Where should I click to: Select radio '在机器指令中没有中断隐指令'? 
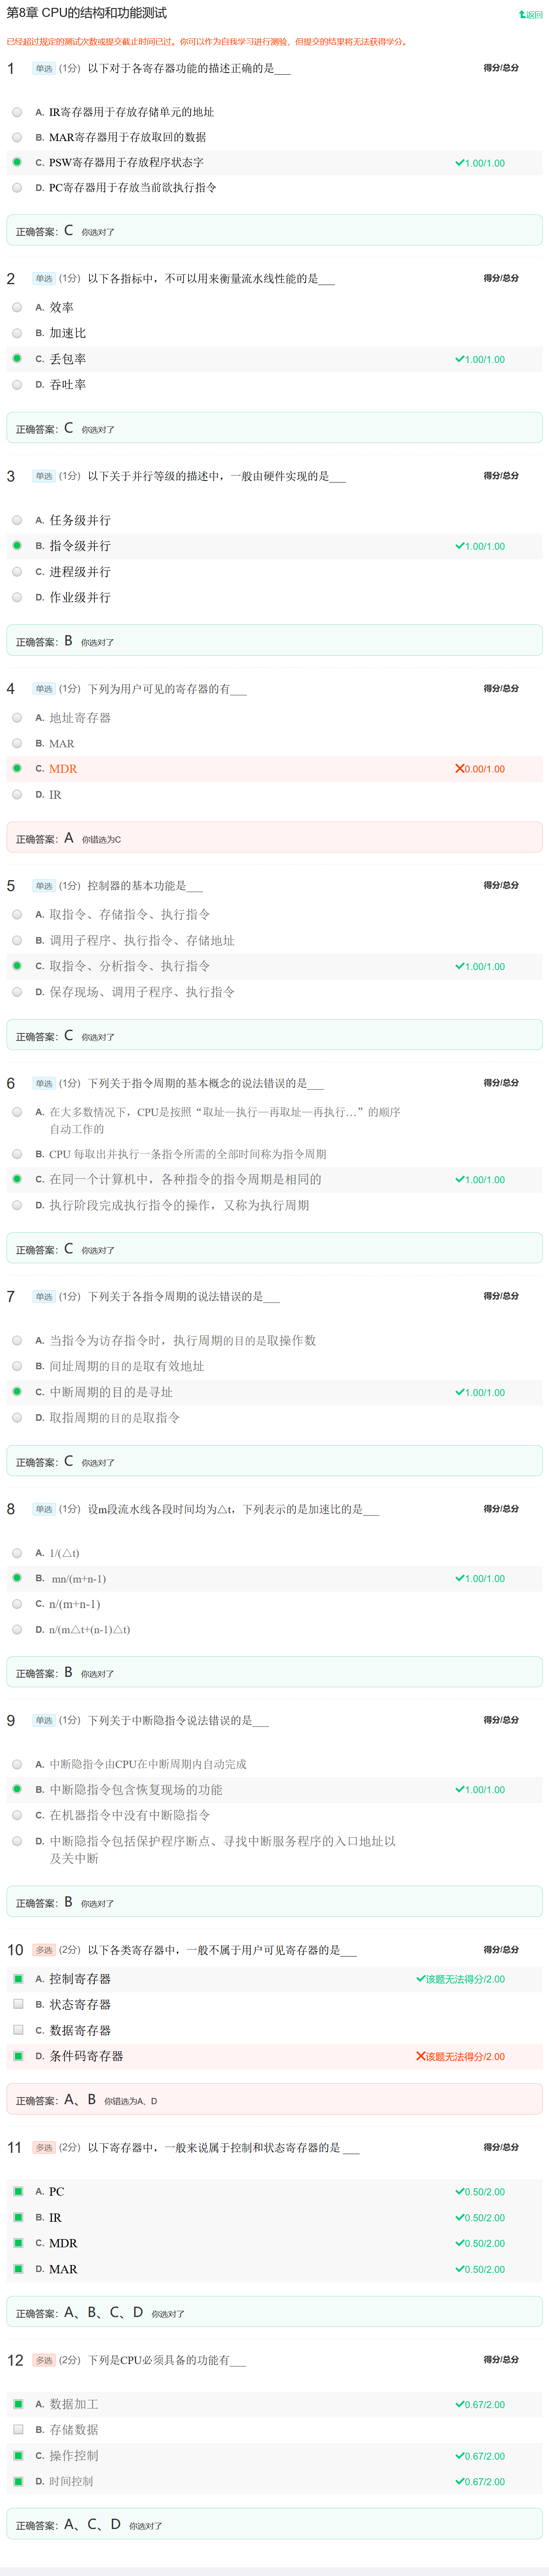(17, 1815)
